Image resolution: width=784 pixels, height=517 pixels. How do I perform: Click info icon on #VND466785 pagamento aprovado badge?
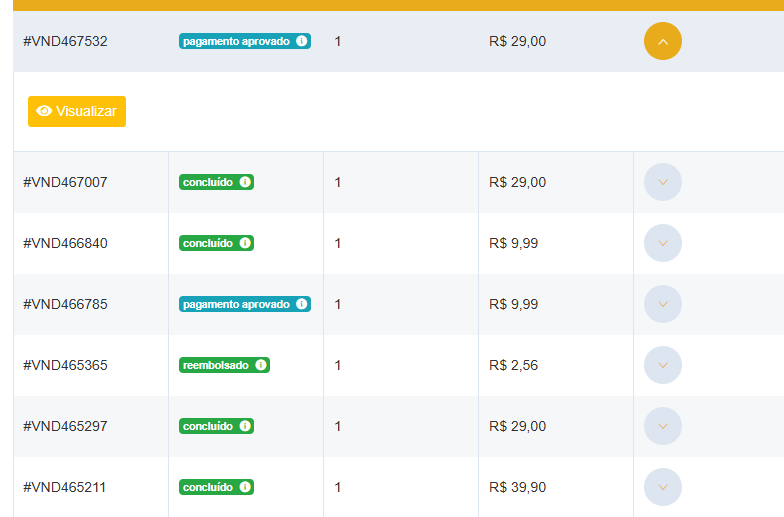(302, 304)
